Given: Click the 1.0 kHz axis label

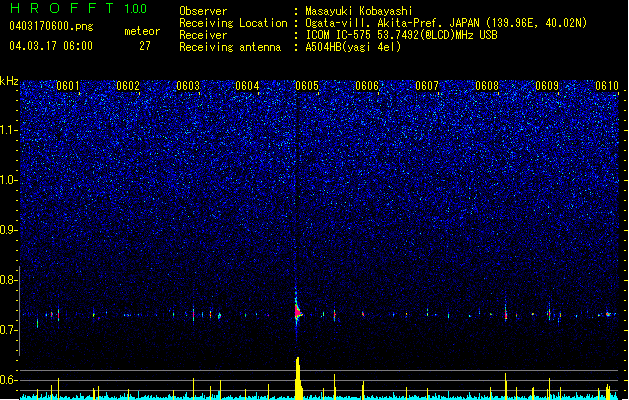Looking at the screenshot, I should pyautogui.click(x=9, y=180).
